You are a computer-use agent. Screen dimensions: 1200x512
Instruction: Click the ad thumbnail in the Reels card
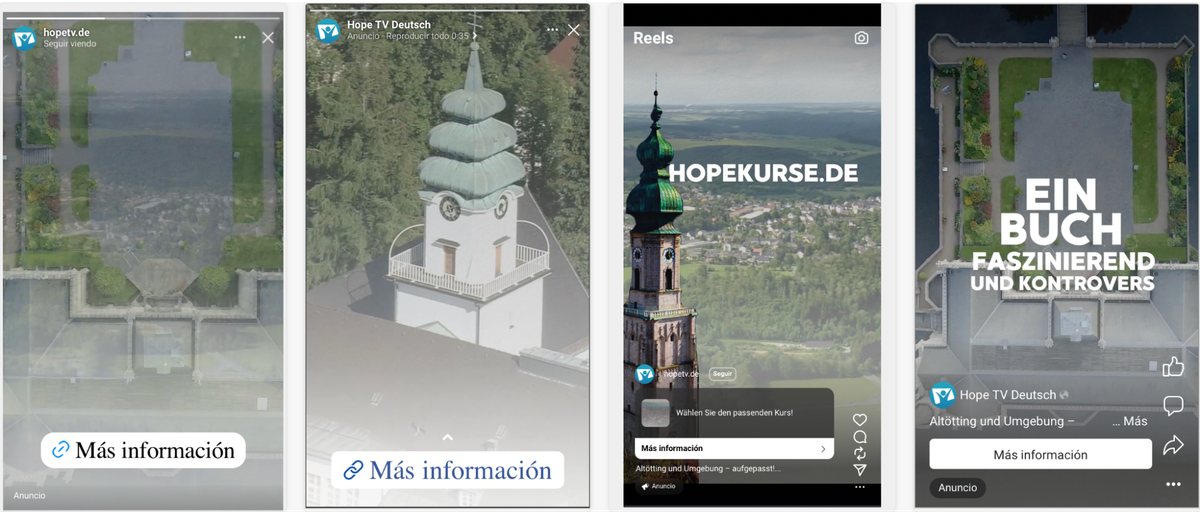655,412
